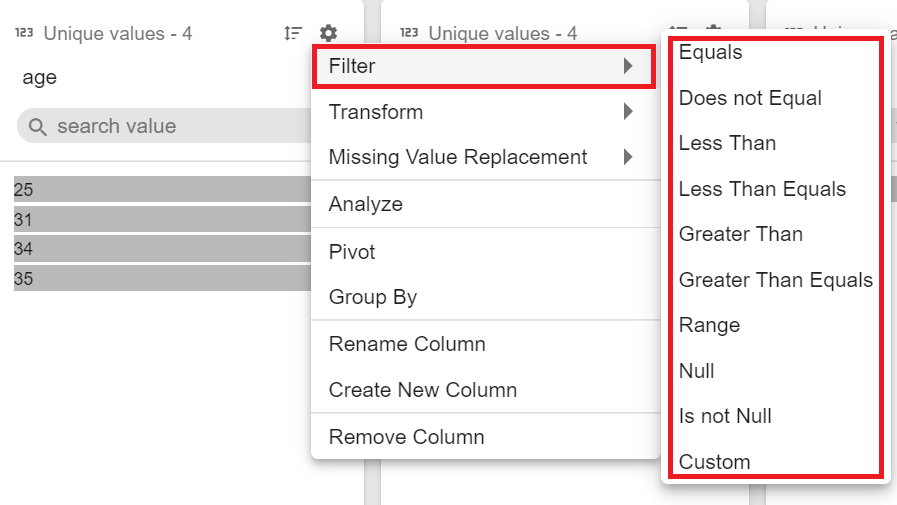Click Rename Column

coord(407,344)
